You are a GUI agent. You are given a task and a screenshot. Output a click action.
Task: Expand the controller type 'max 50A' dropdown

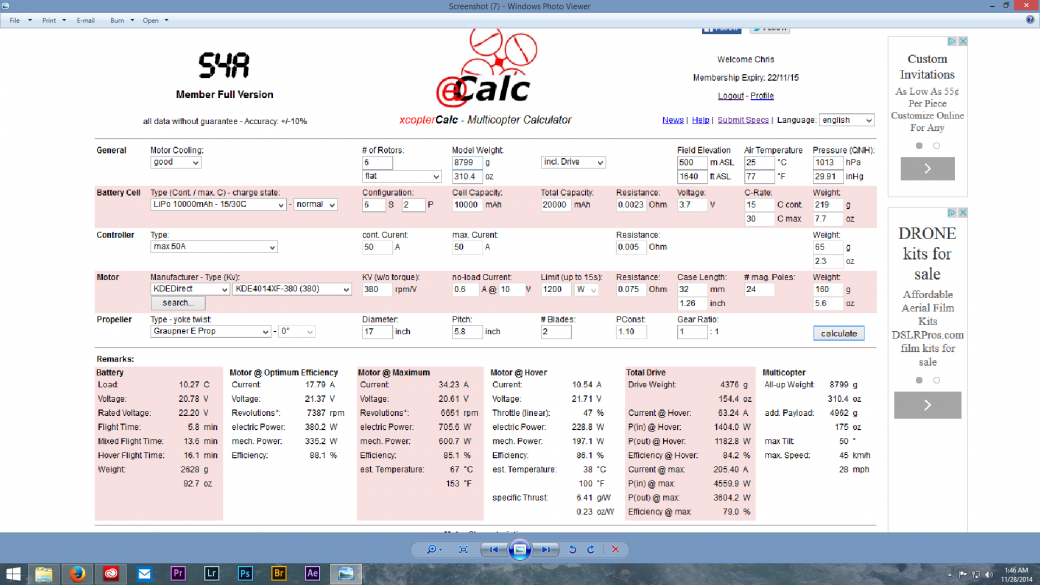pos(214,247)
